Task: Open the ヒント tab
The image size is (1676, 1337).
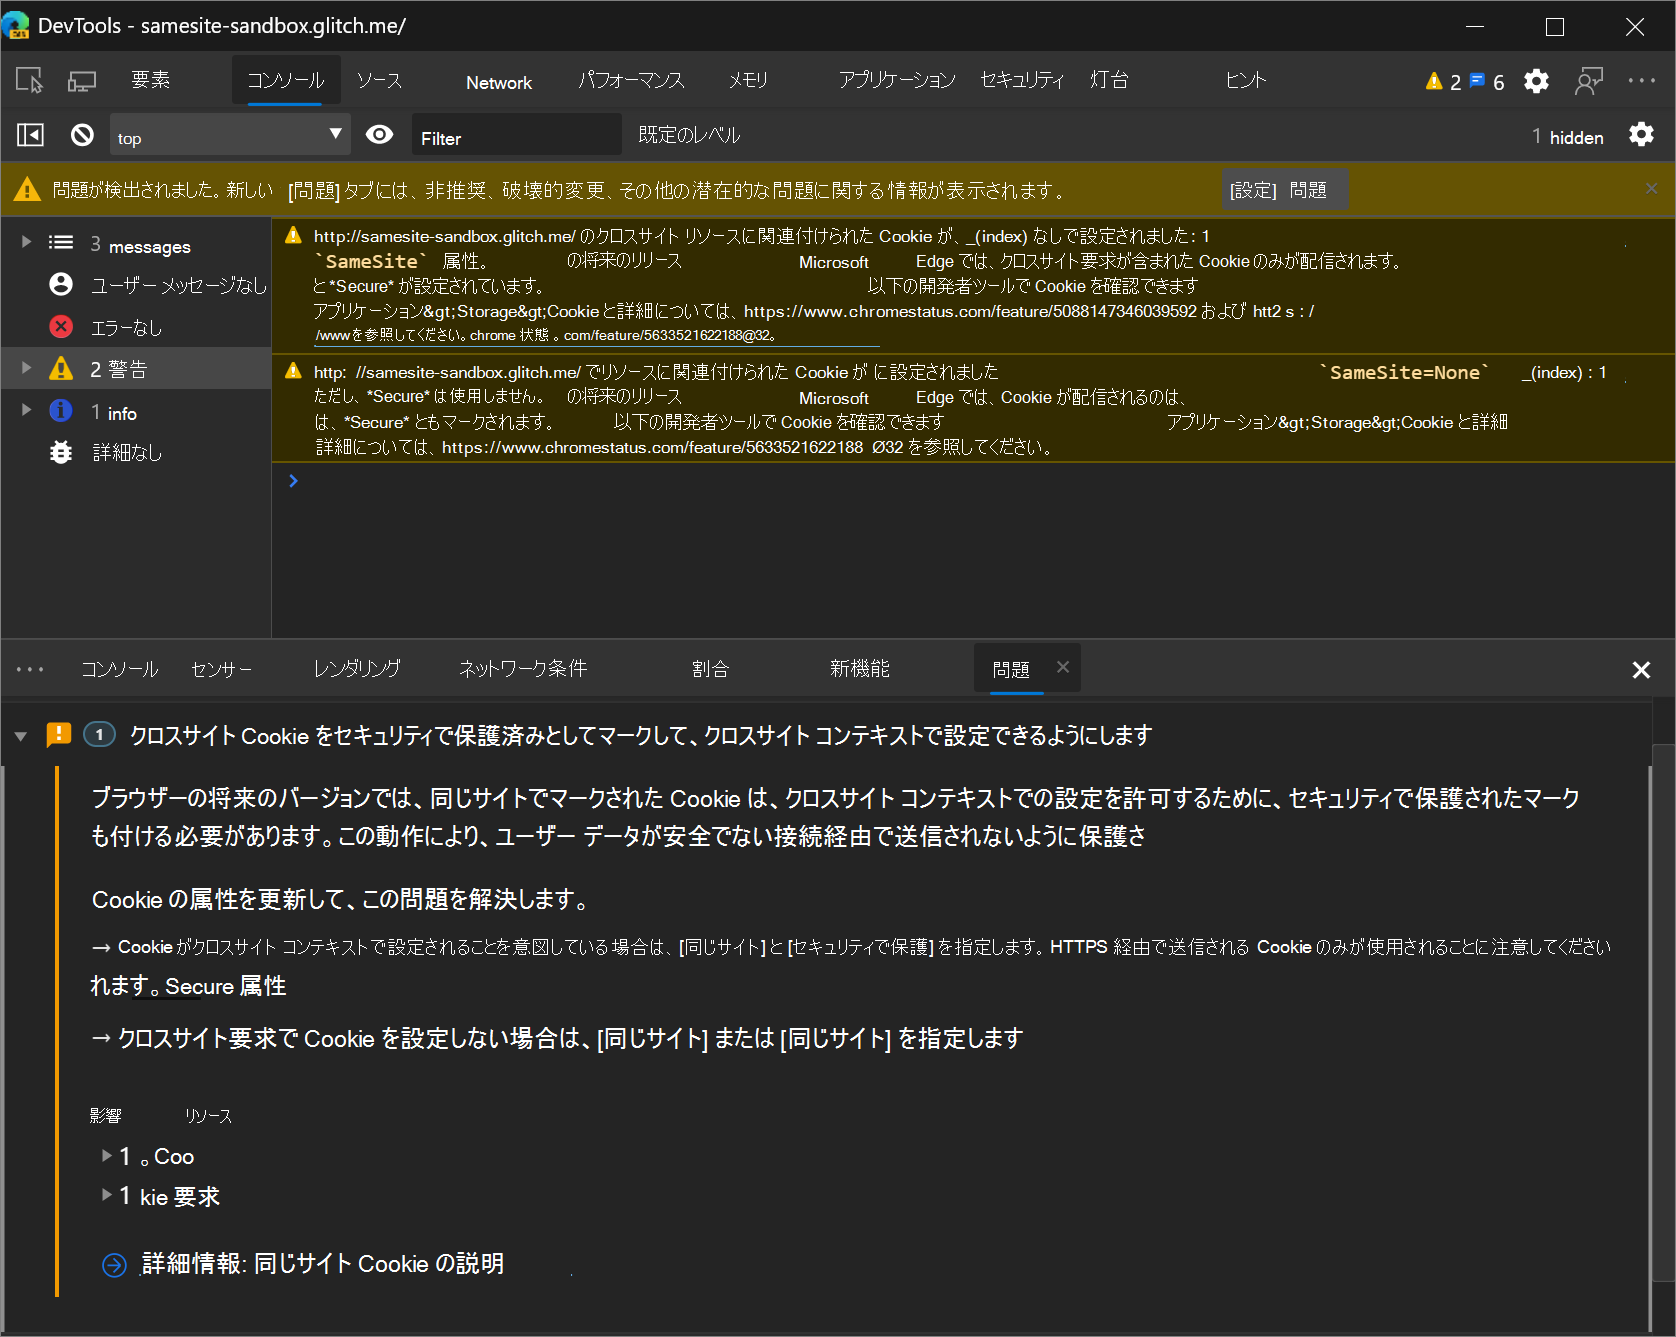Action: [1246, 80]
